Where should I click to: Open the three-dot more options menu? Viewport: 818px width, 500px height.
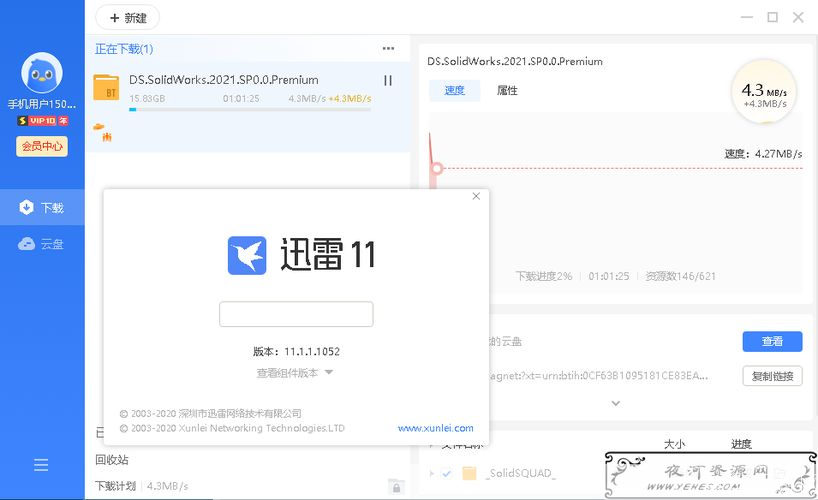pos(388,48)
